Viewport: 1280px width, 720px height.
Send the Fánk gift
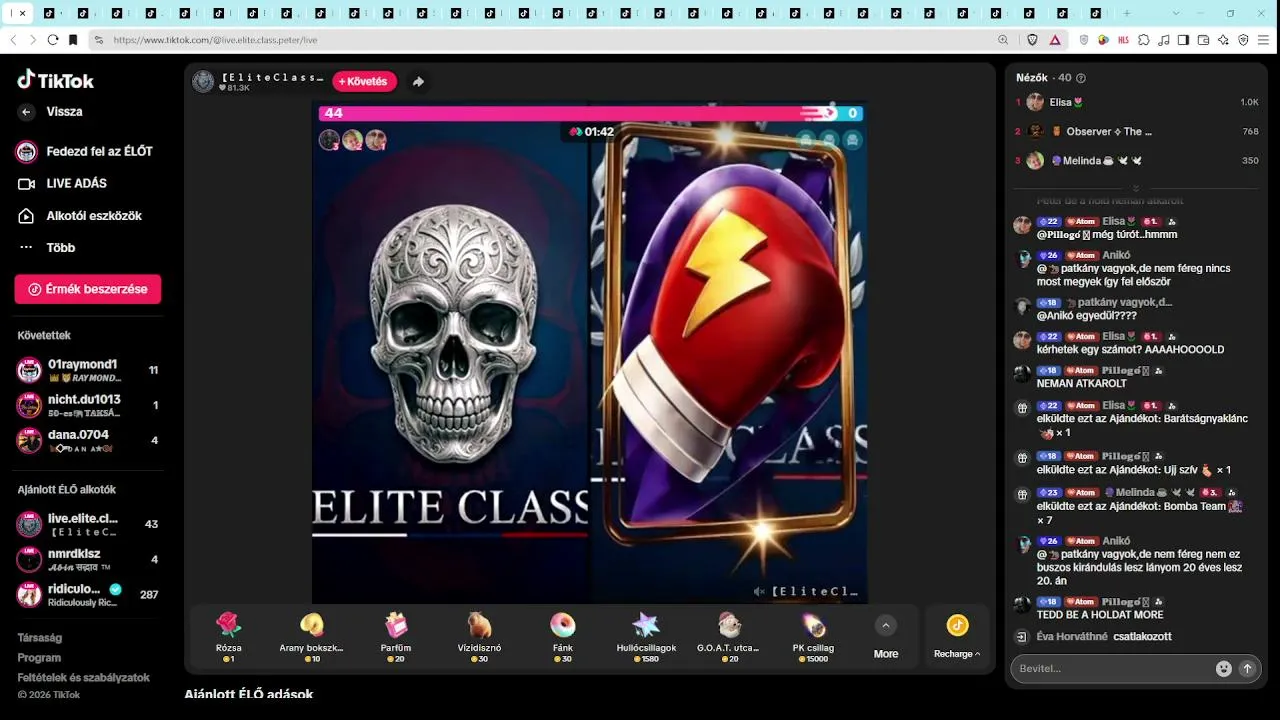click(563, 636)
